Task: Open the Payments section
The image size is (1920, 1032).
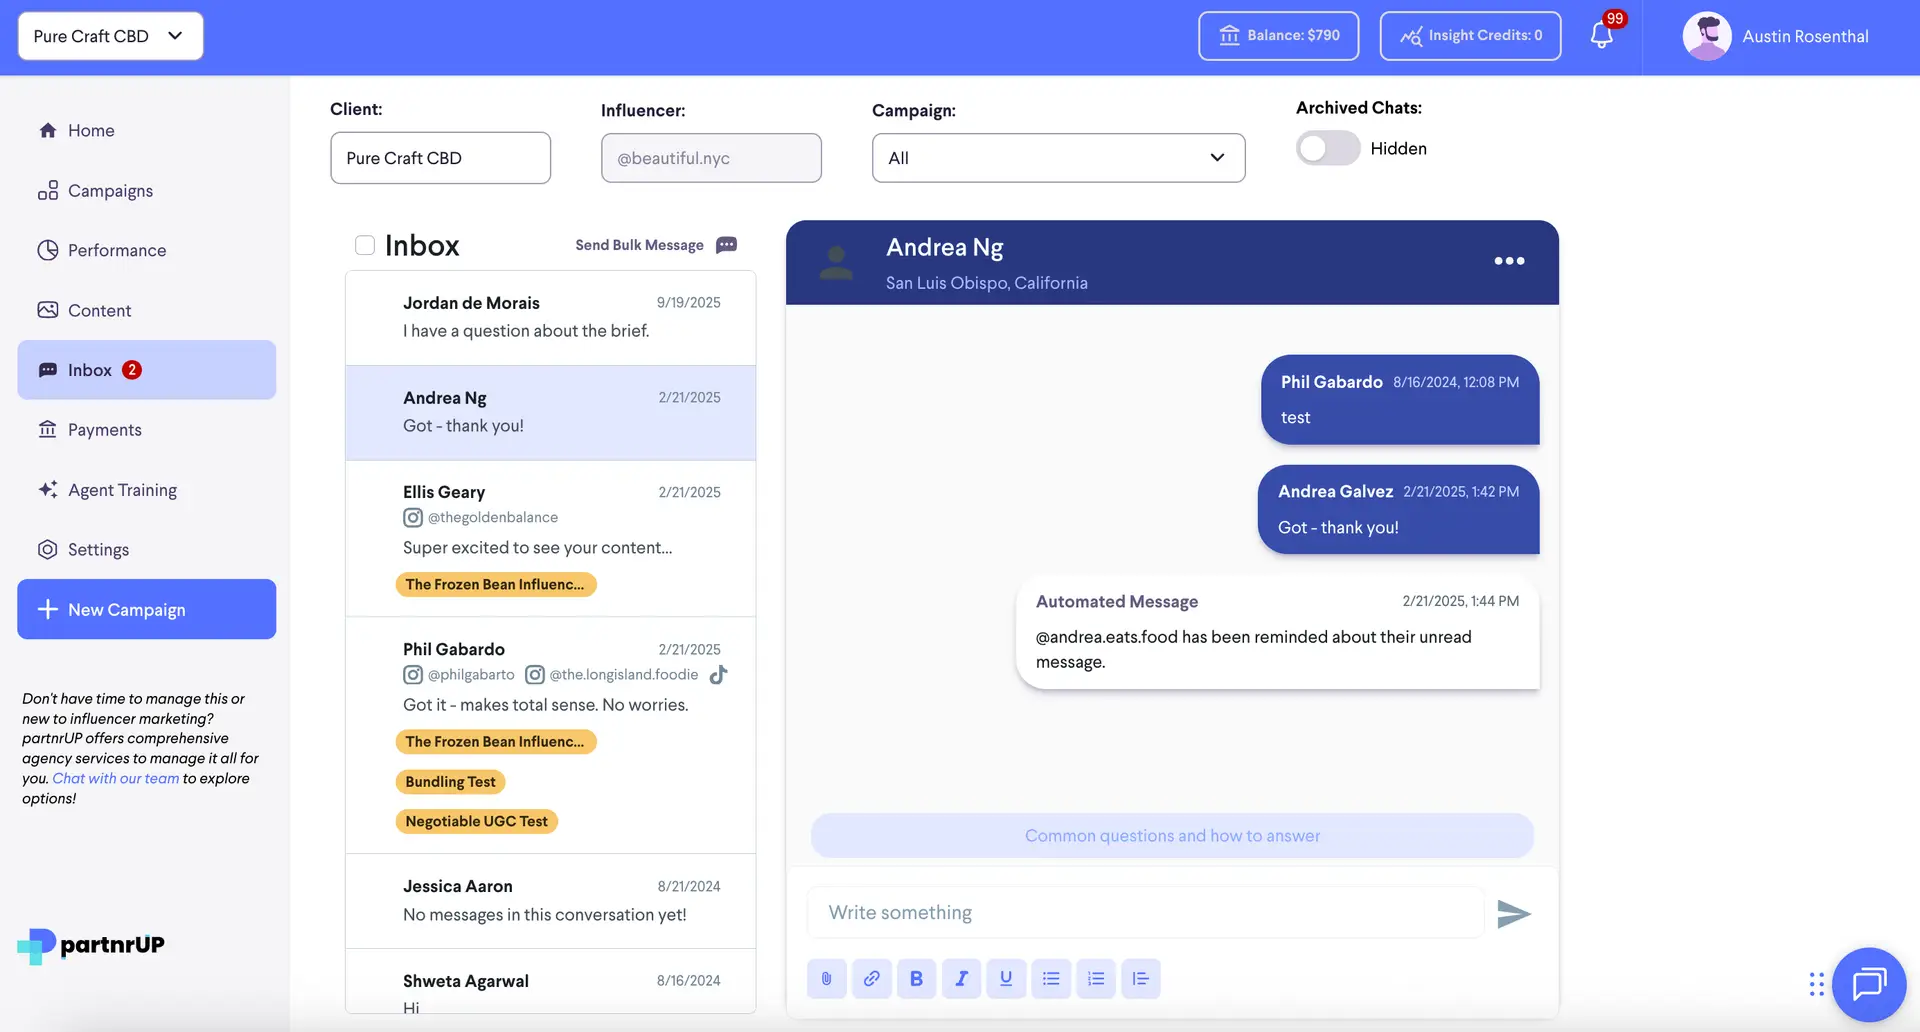Action: (104, 429)
